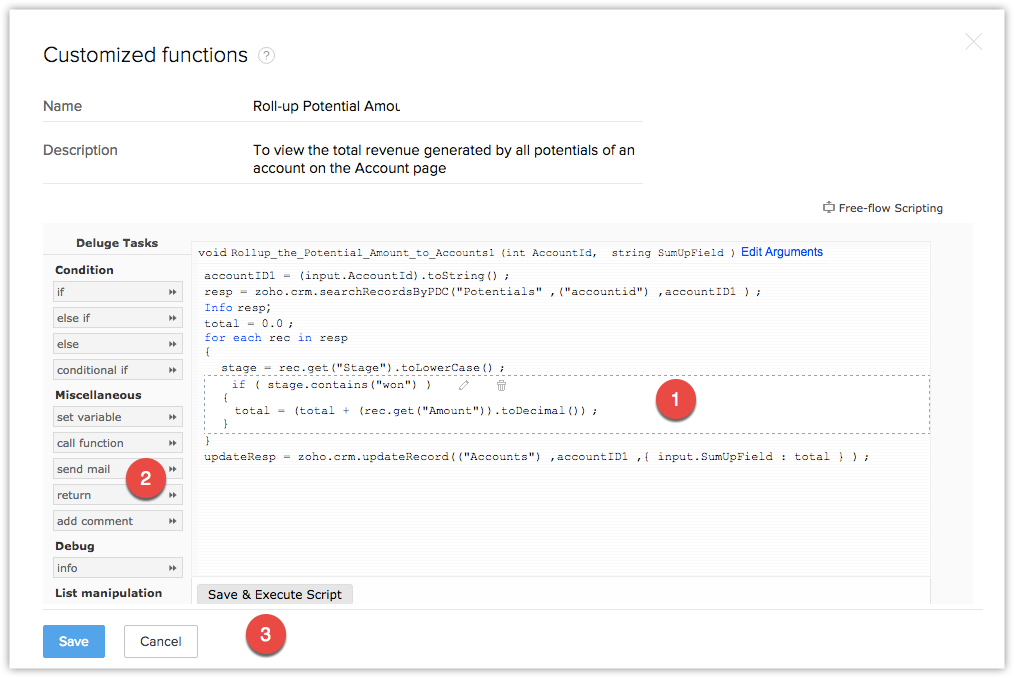Delete the if statement with trash icon
1014x678 pixels.
tap(501, 386)
